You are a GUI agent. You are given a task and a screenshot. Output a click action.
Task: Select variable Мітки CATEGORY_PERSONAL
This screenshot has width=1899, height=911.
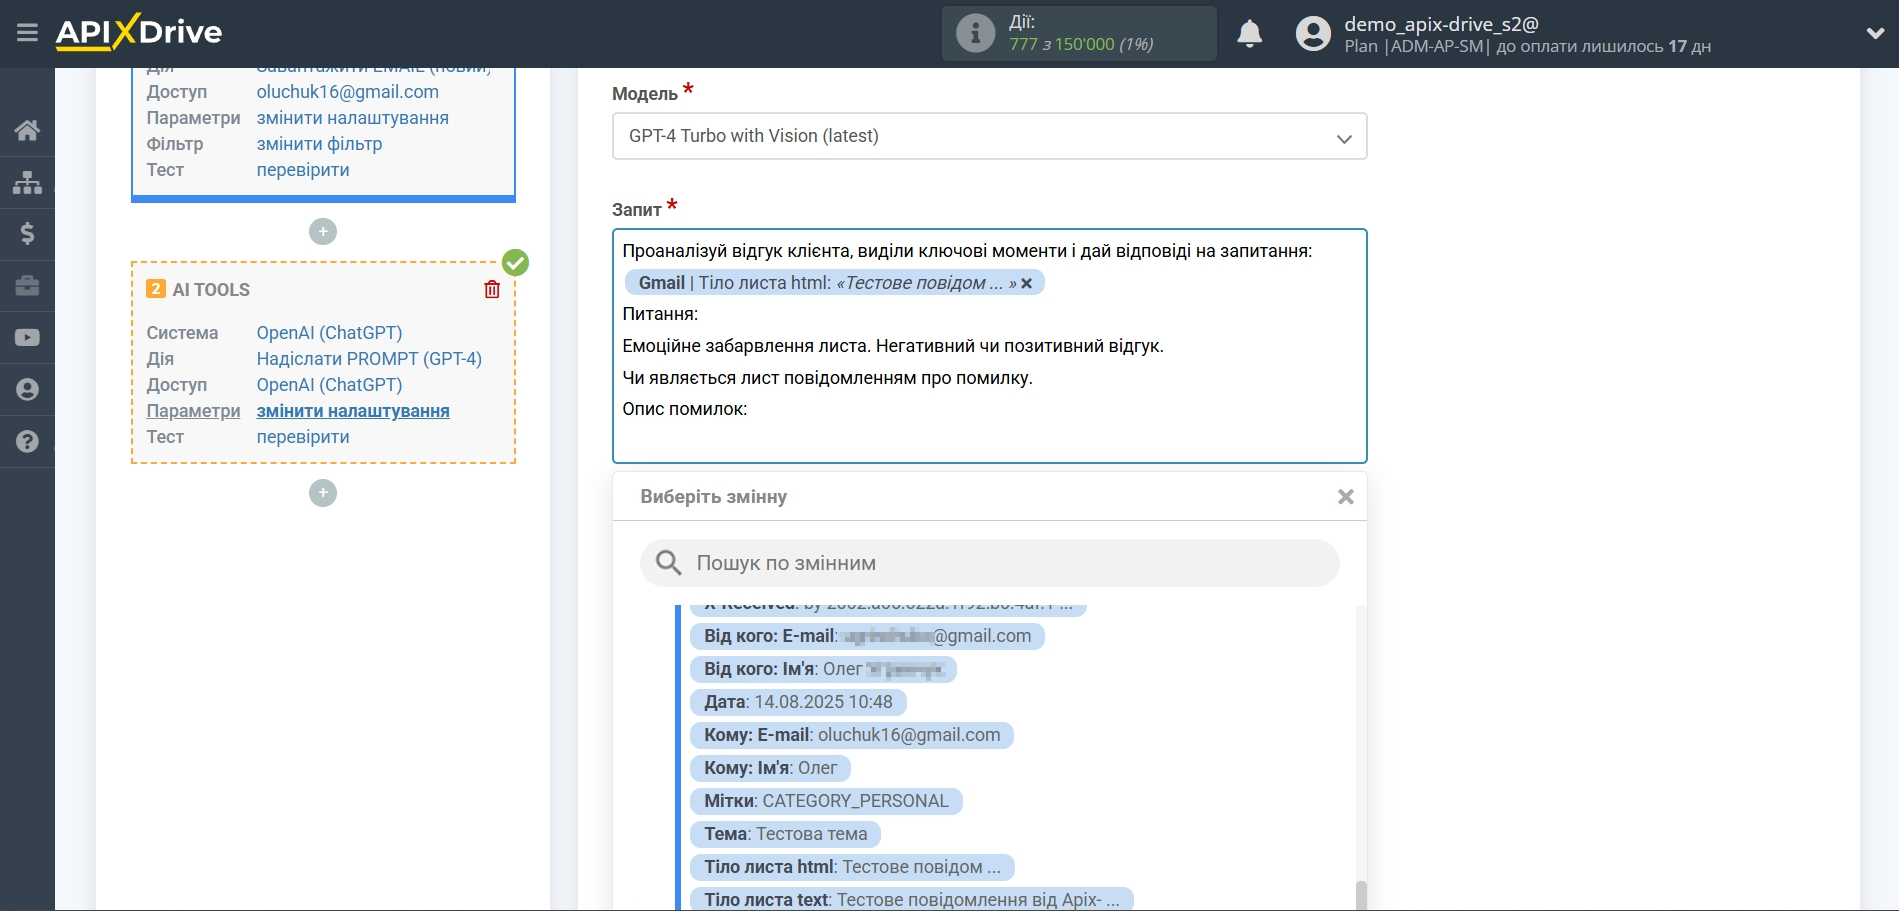coord(826,801)
